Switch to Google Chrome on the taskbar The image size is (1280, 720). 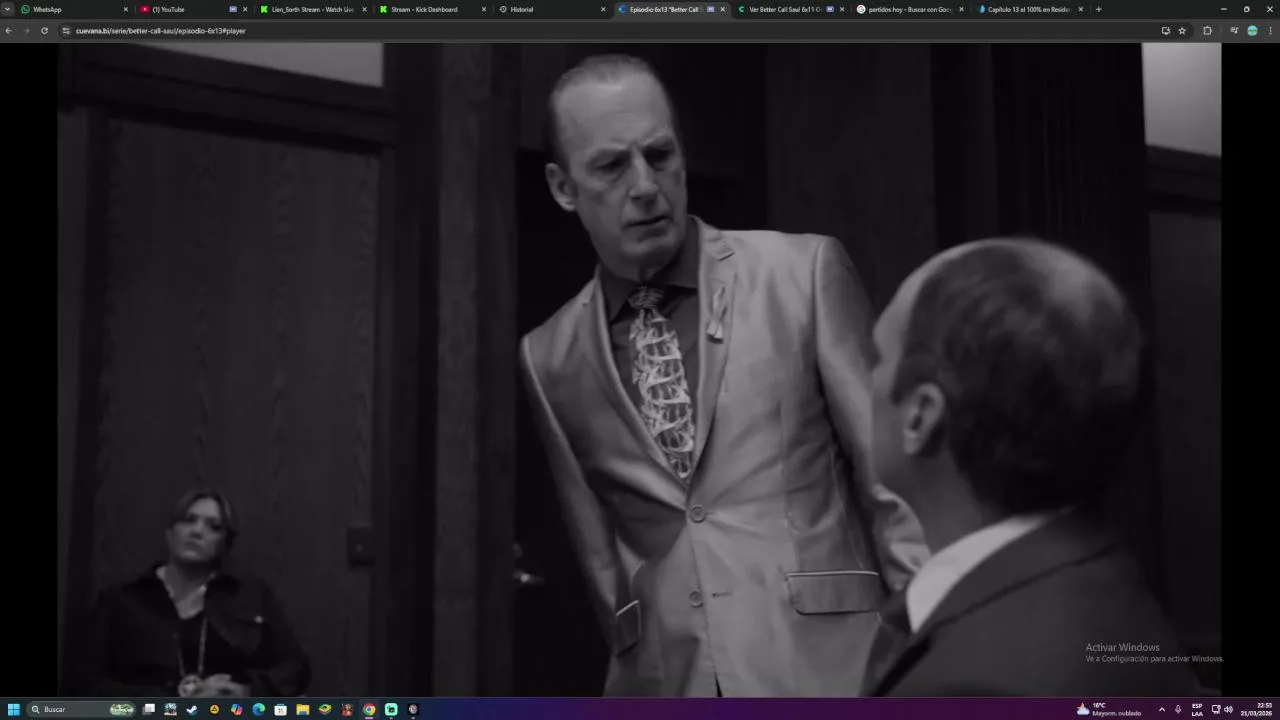369,709
